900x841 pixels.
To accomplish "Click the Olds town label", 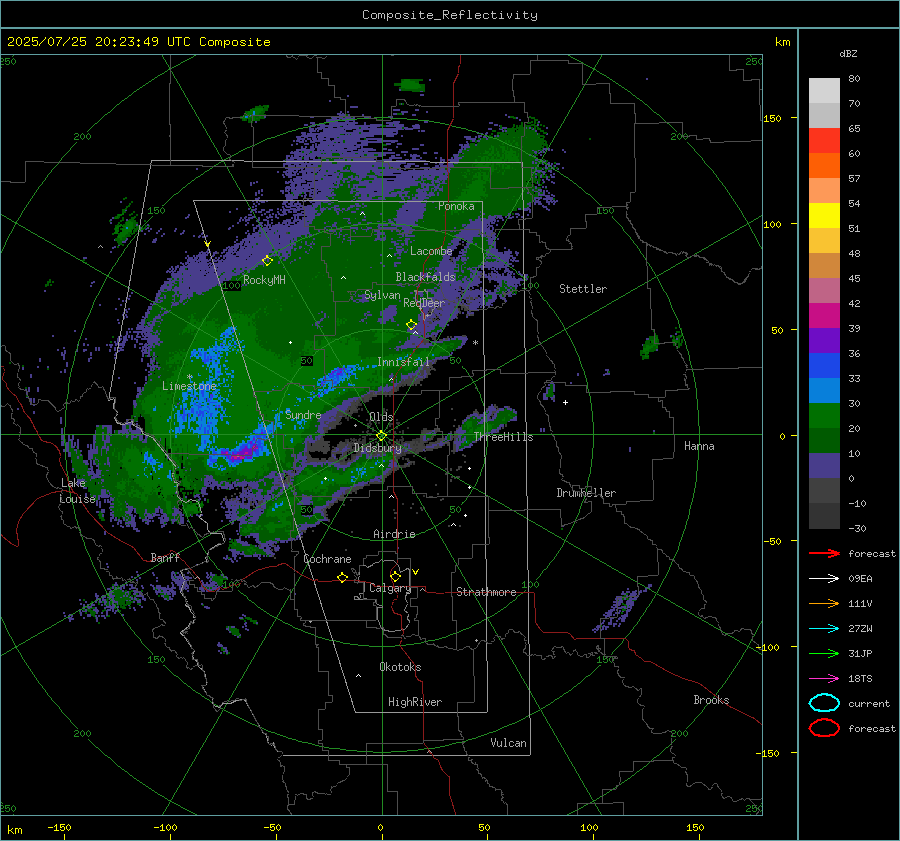I will pyautogui.click(x=381, y=417).
